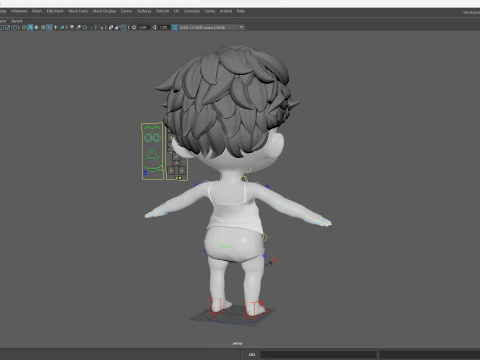Viewport: 480px width, 360px height.
Task: Select the lower-right diamond control box
Action: (x=182, y=170)
